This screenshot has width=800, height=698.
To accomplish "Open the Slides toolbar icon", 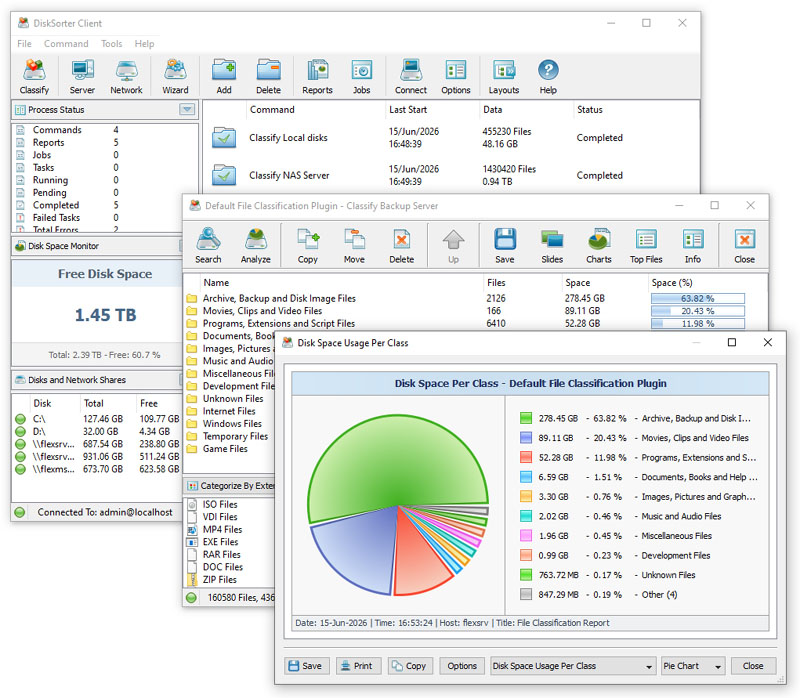I will (x=552, y=246).
